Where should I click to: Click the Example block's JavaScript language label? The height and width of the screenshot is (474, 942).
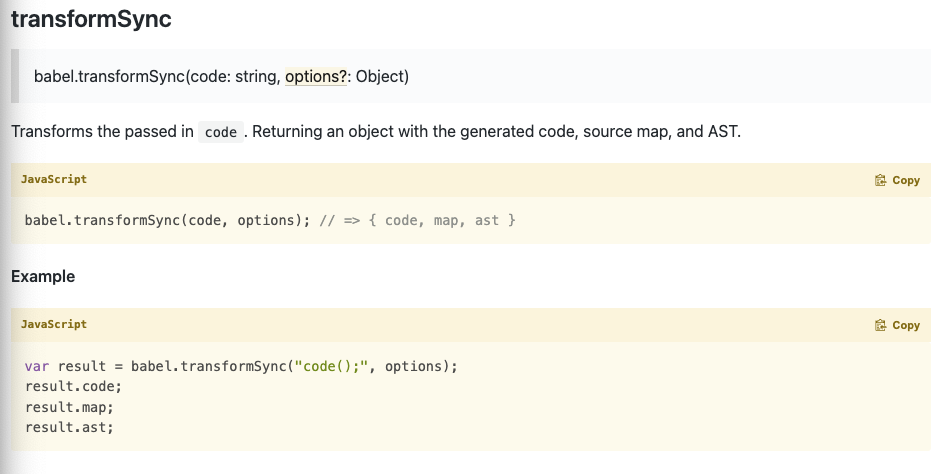coord(54,324)
